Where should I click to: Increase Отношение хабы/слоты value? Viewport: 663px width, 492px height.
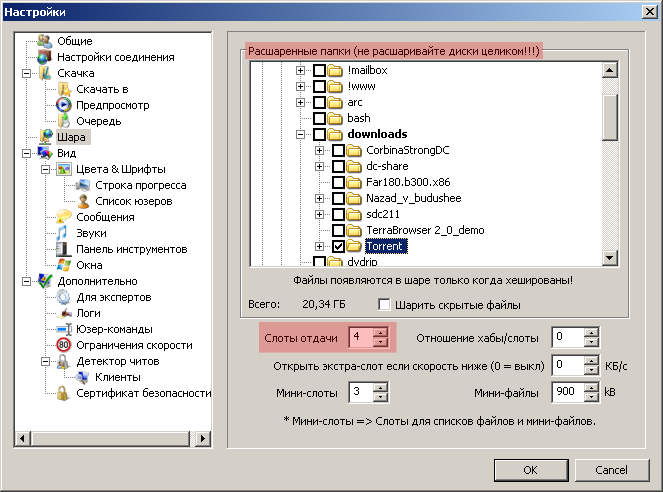click(x=592, y=332)
